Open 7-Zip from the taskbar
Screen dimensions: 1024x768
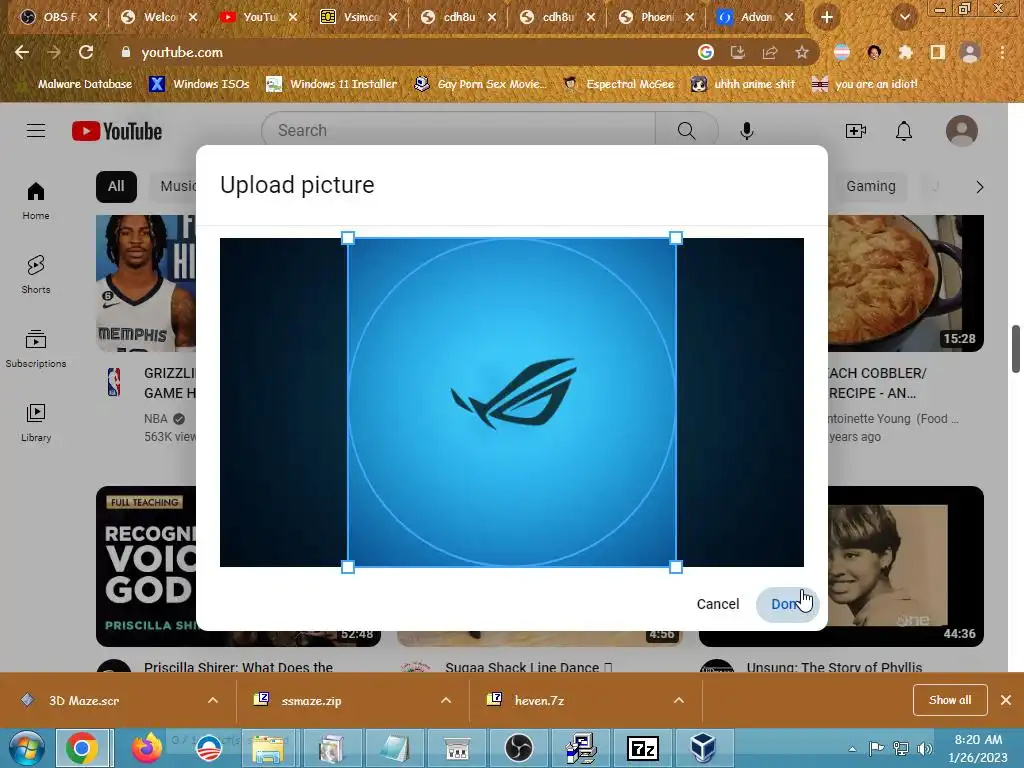(x=643, y=748)
